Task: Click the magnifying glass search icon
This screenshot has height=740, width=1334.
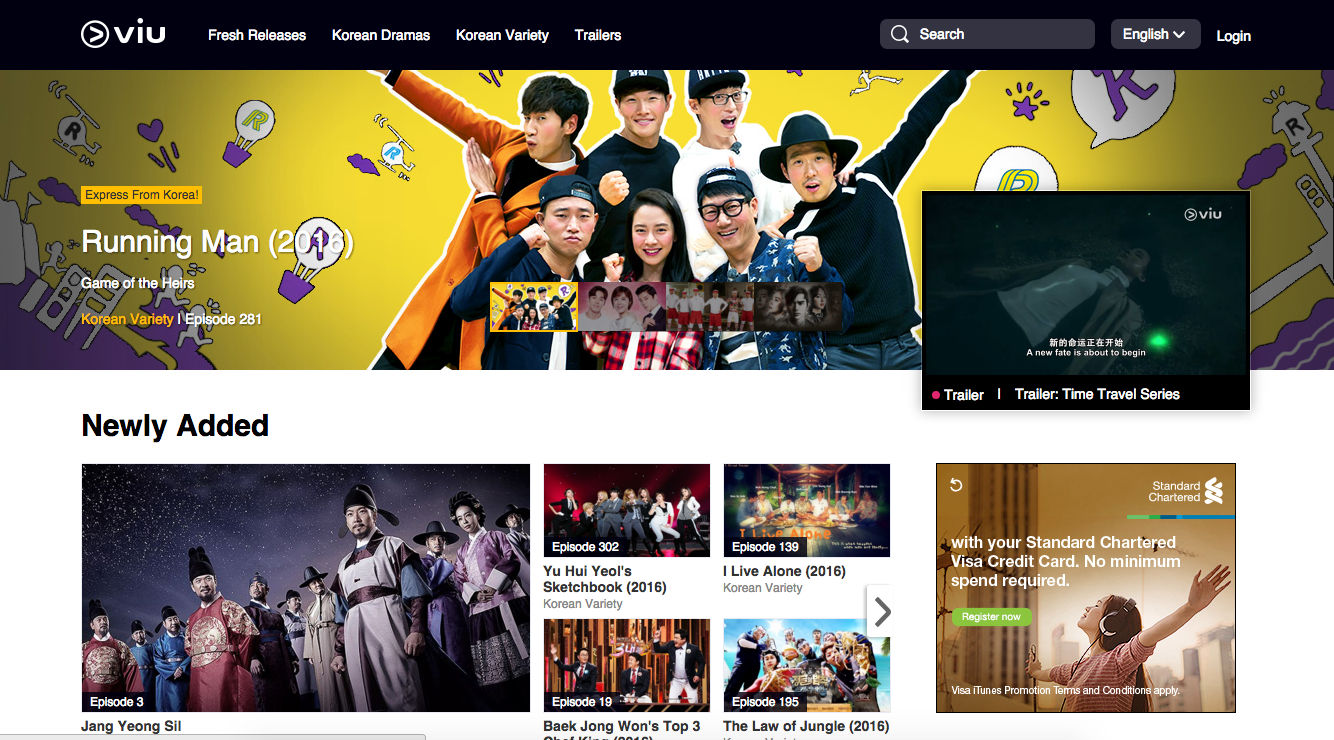Action: [x=900, y=34]
